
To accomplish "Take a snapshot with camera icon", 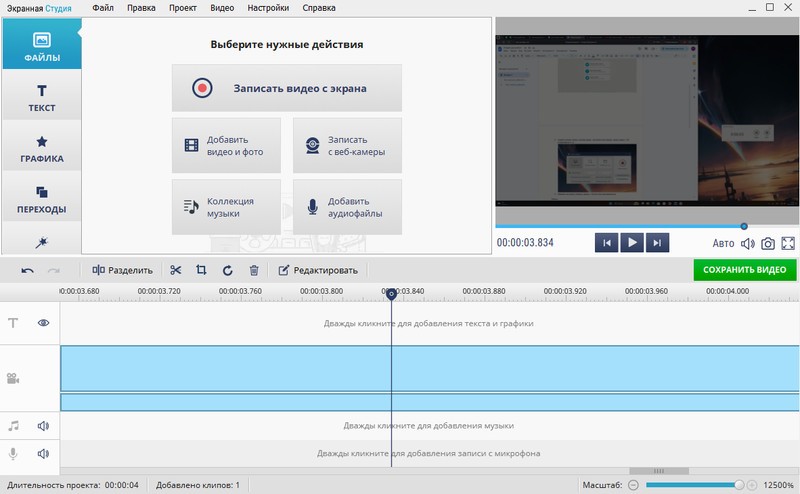I will pyautogui.click(x=768, y=243).
